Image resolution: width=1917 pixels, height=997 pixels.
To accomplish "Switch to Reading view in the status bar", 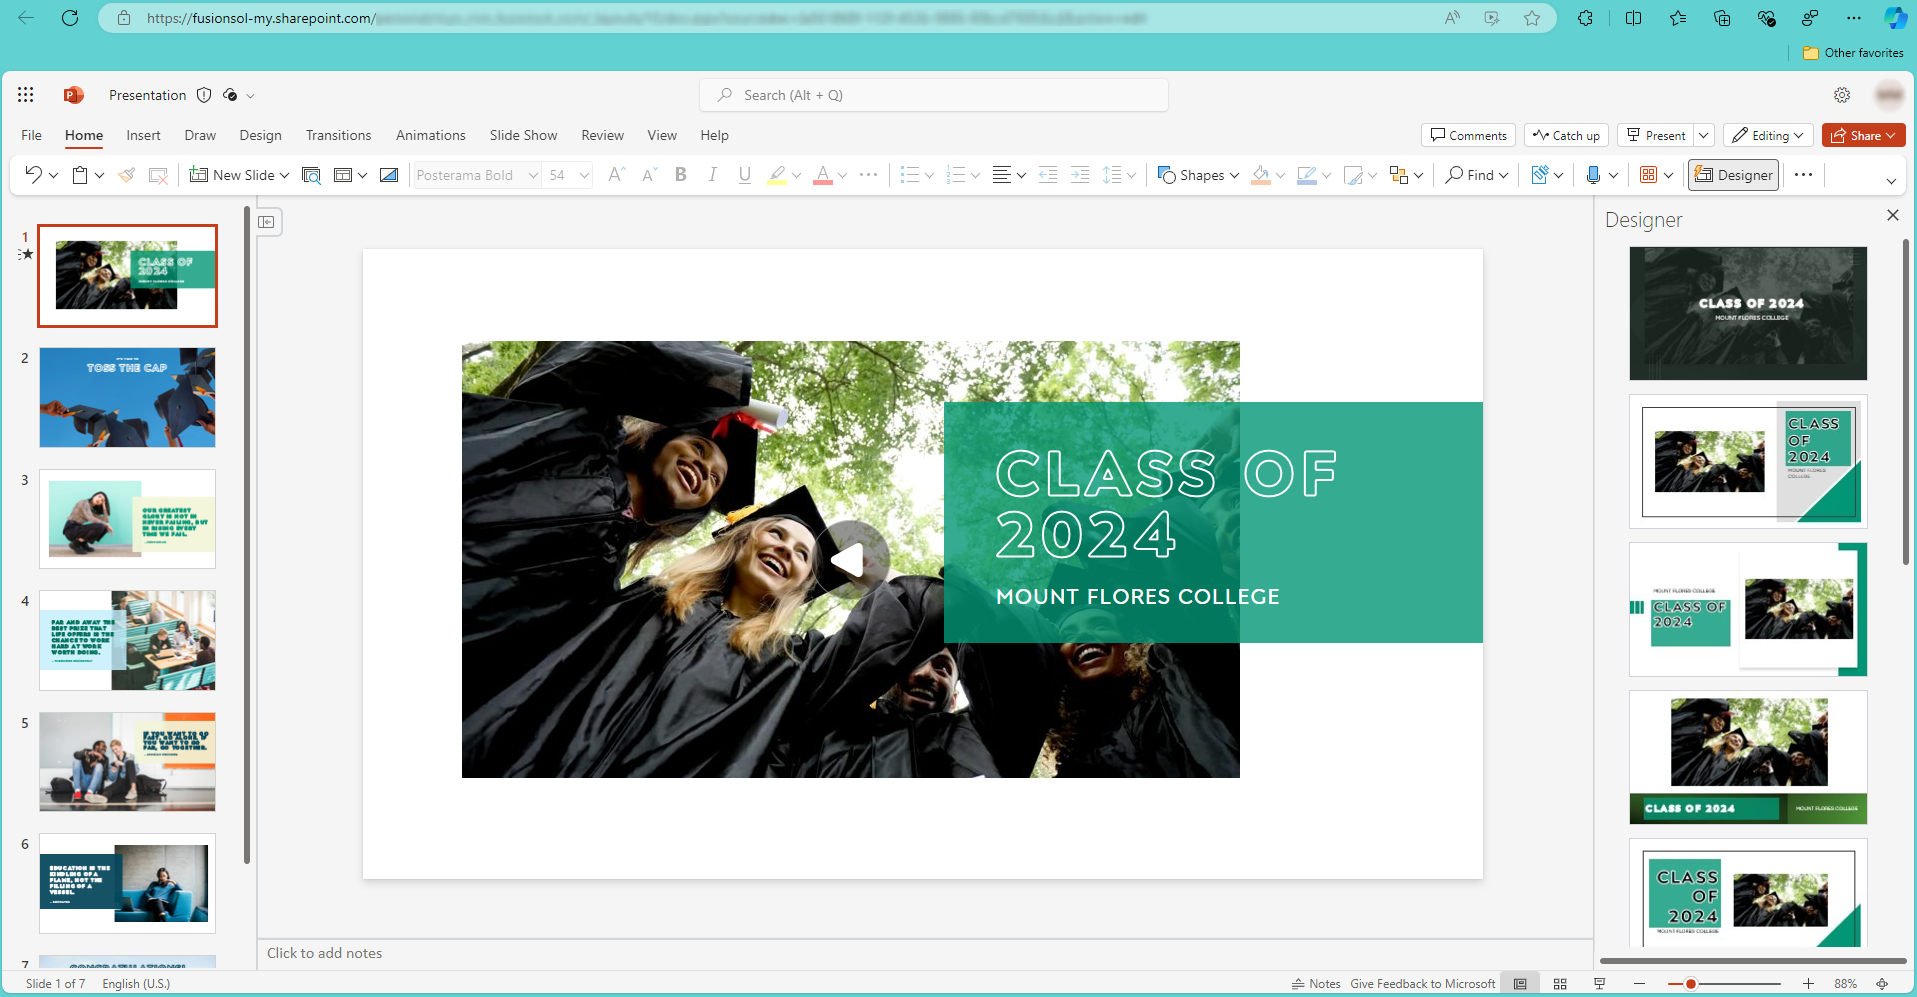I will click(1600, 984).
